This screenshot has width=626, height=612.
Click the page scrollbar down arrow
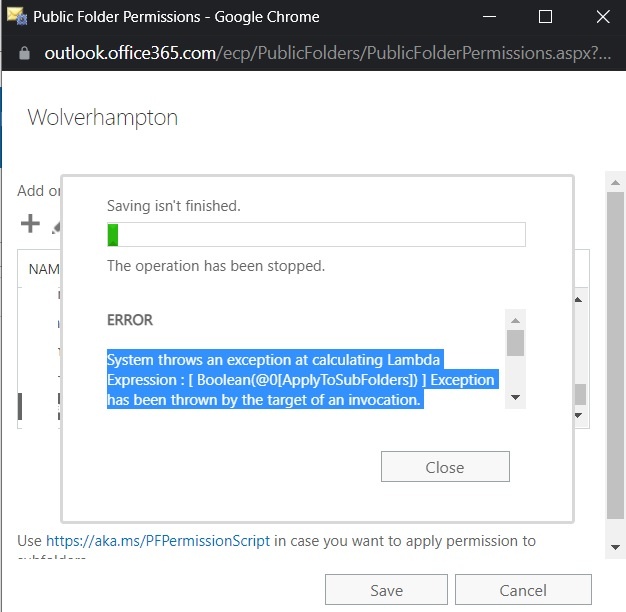pyautogui.click(x=616, y=547)
